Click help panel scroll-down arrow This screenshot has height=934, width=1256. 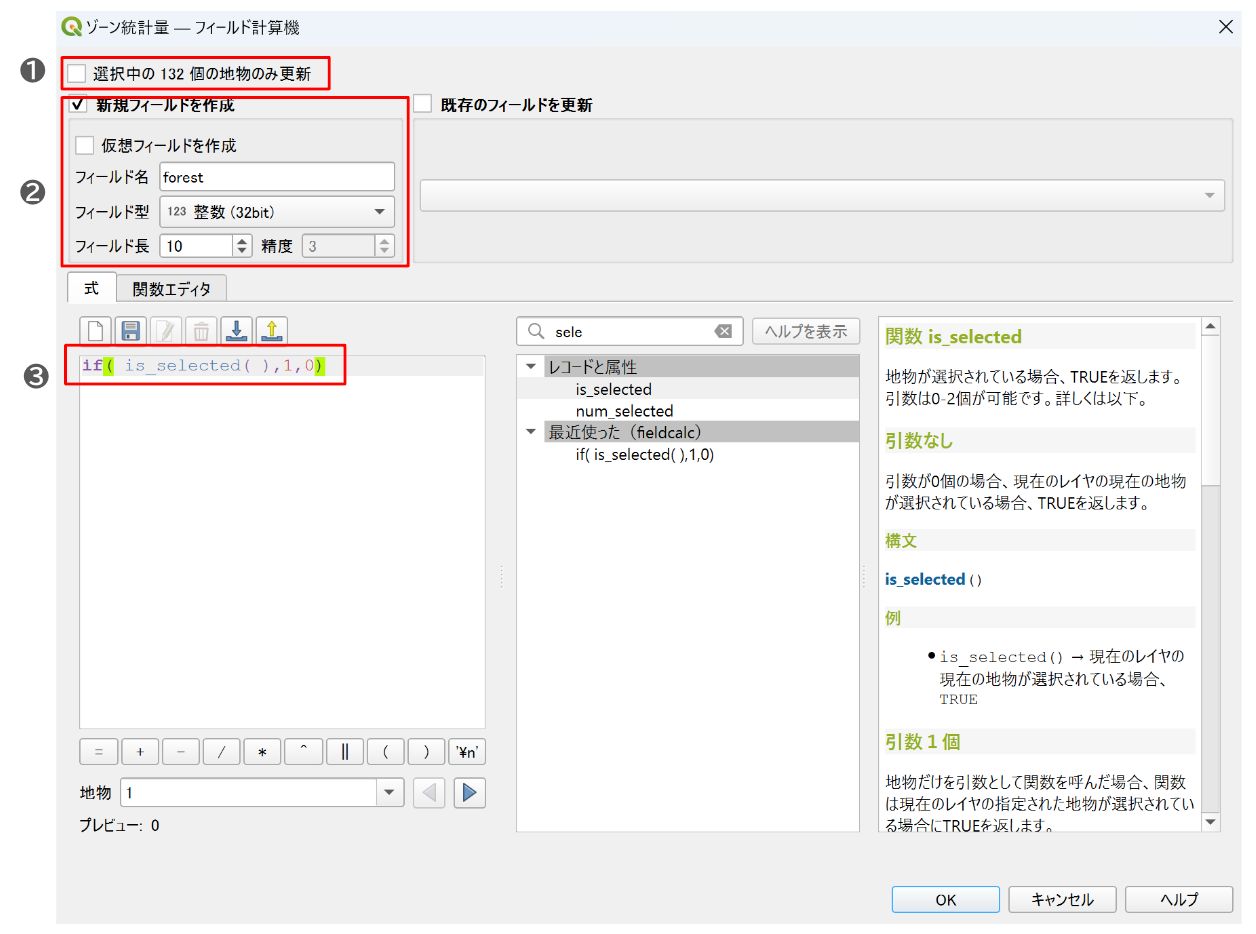[1211, 822]
